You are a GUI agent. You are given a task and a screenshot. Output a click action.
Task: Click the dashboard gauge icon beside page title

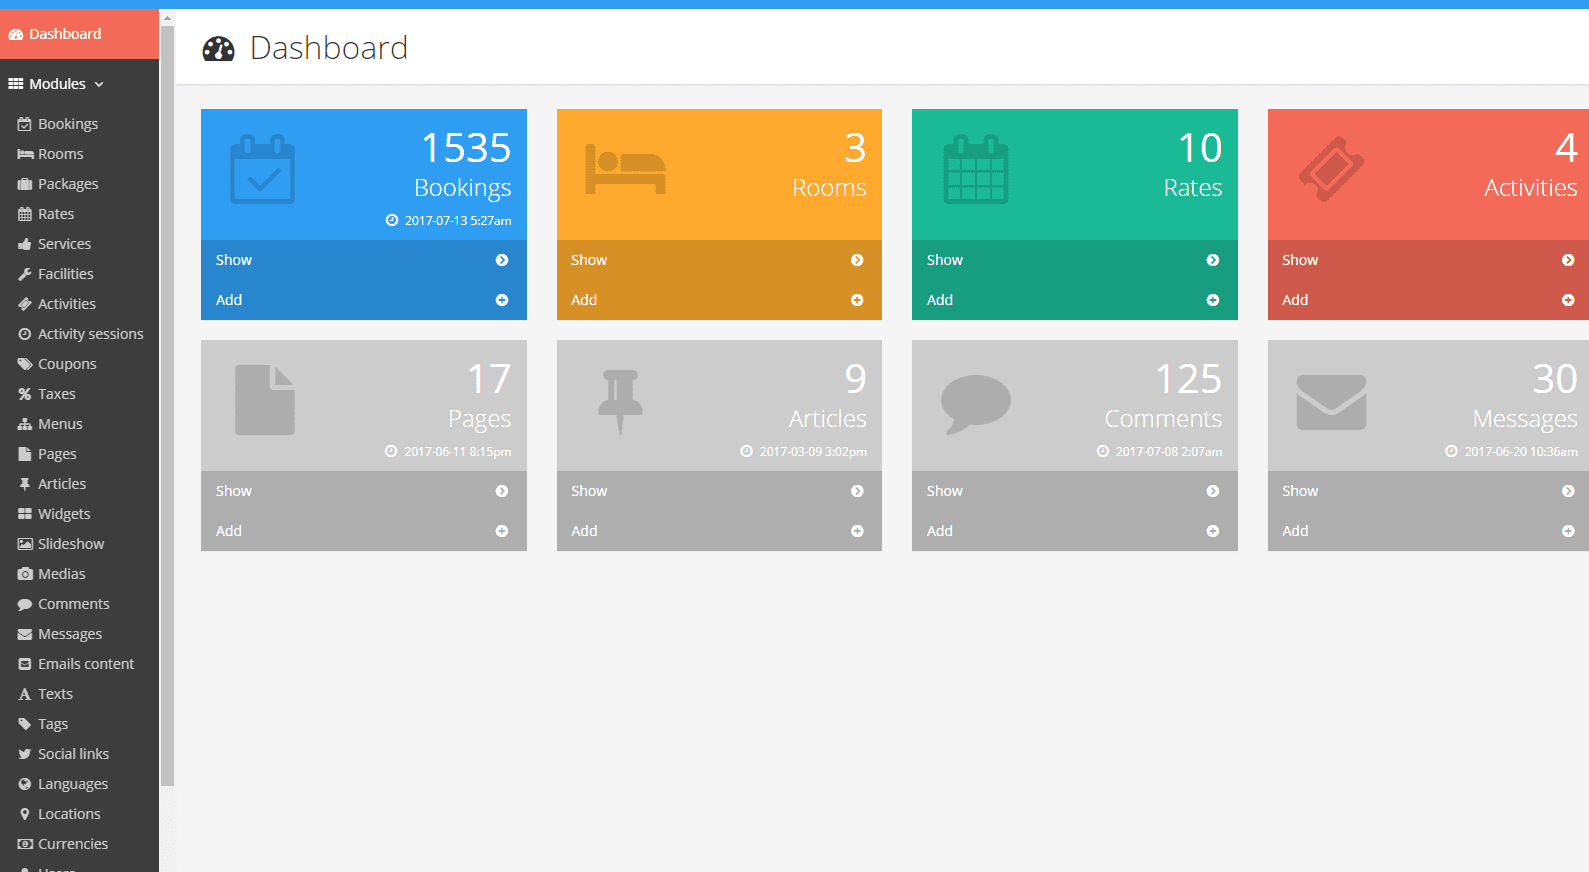(x=218, y=48)
